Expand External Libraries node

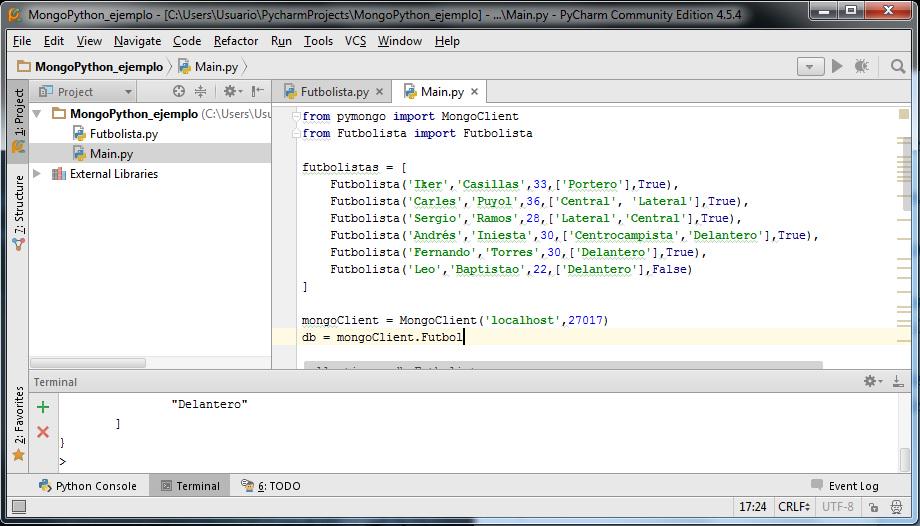(37, 173)
